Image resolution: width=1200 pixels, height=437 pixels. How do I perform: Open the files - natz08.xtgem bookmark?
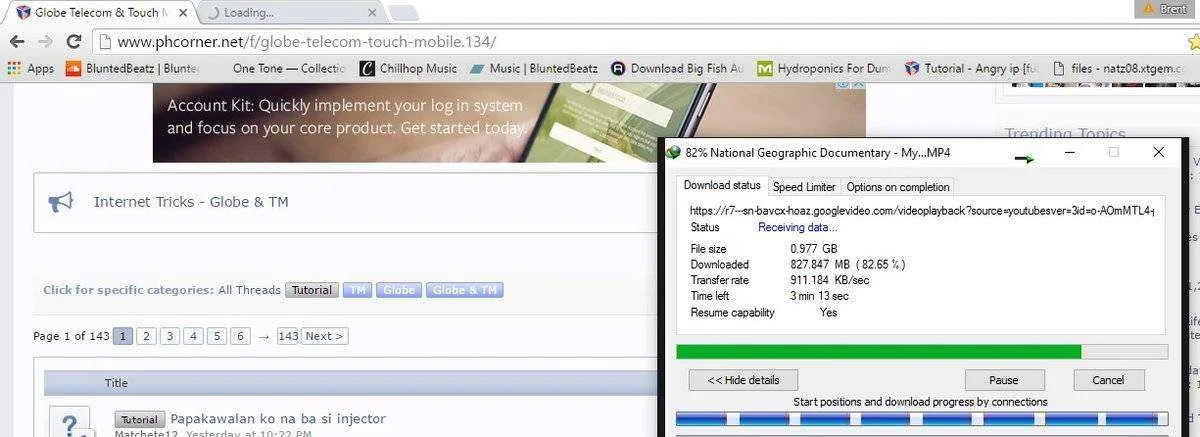[x=1117, y=69]
